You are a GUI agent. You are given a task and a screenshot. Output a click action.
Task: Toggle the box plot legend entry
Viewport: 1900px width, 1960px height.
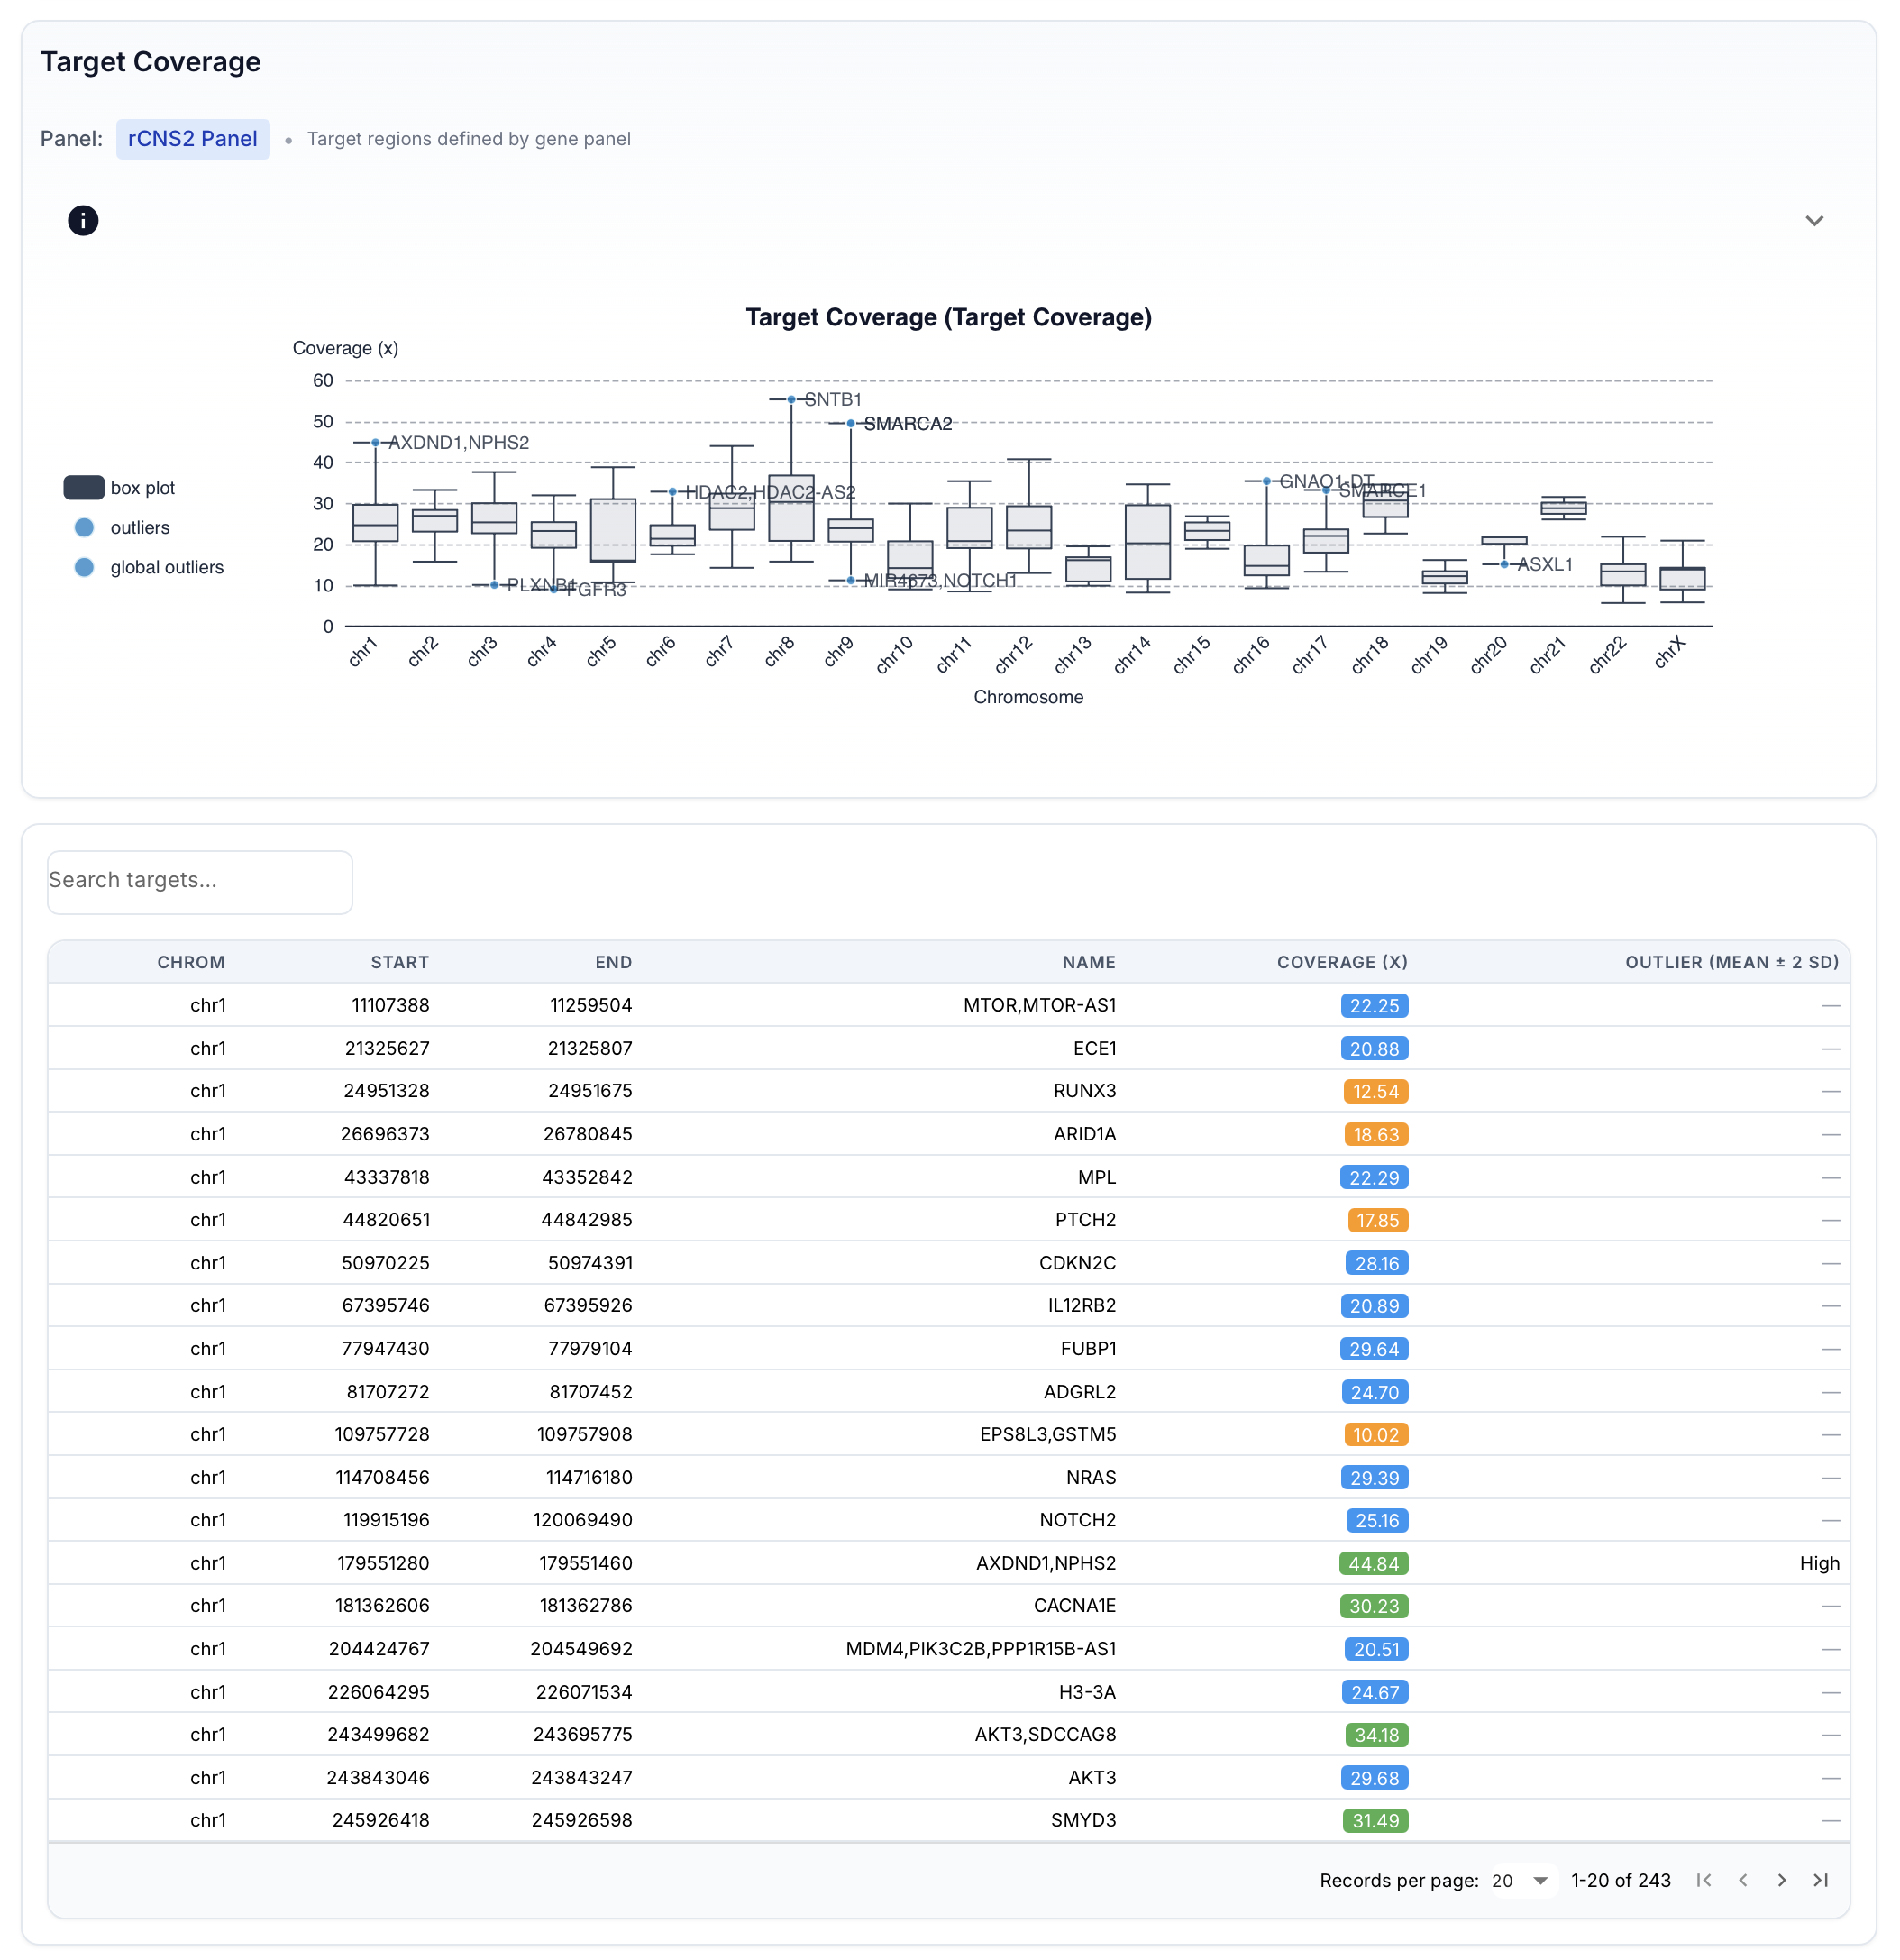(x=119, y=487)
